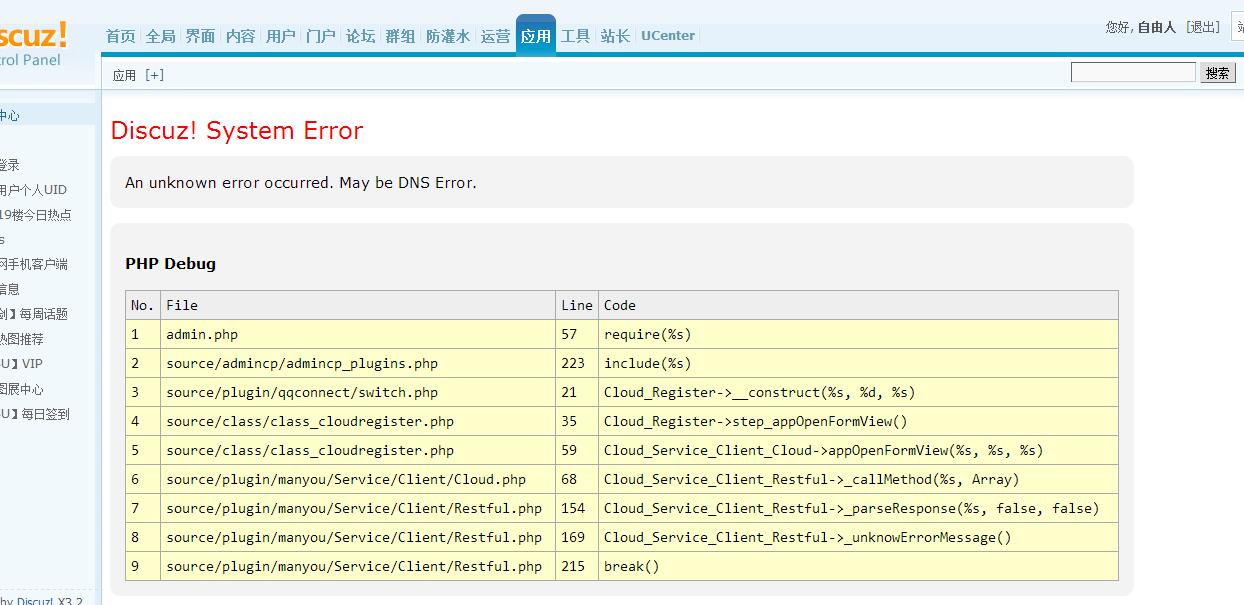Open the 用户个人UID sidebar item

point(33,190)
